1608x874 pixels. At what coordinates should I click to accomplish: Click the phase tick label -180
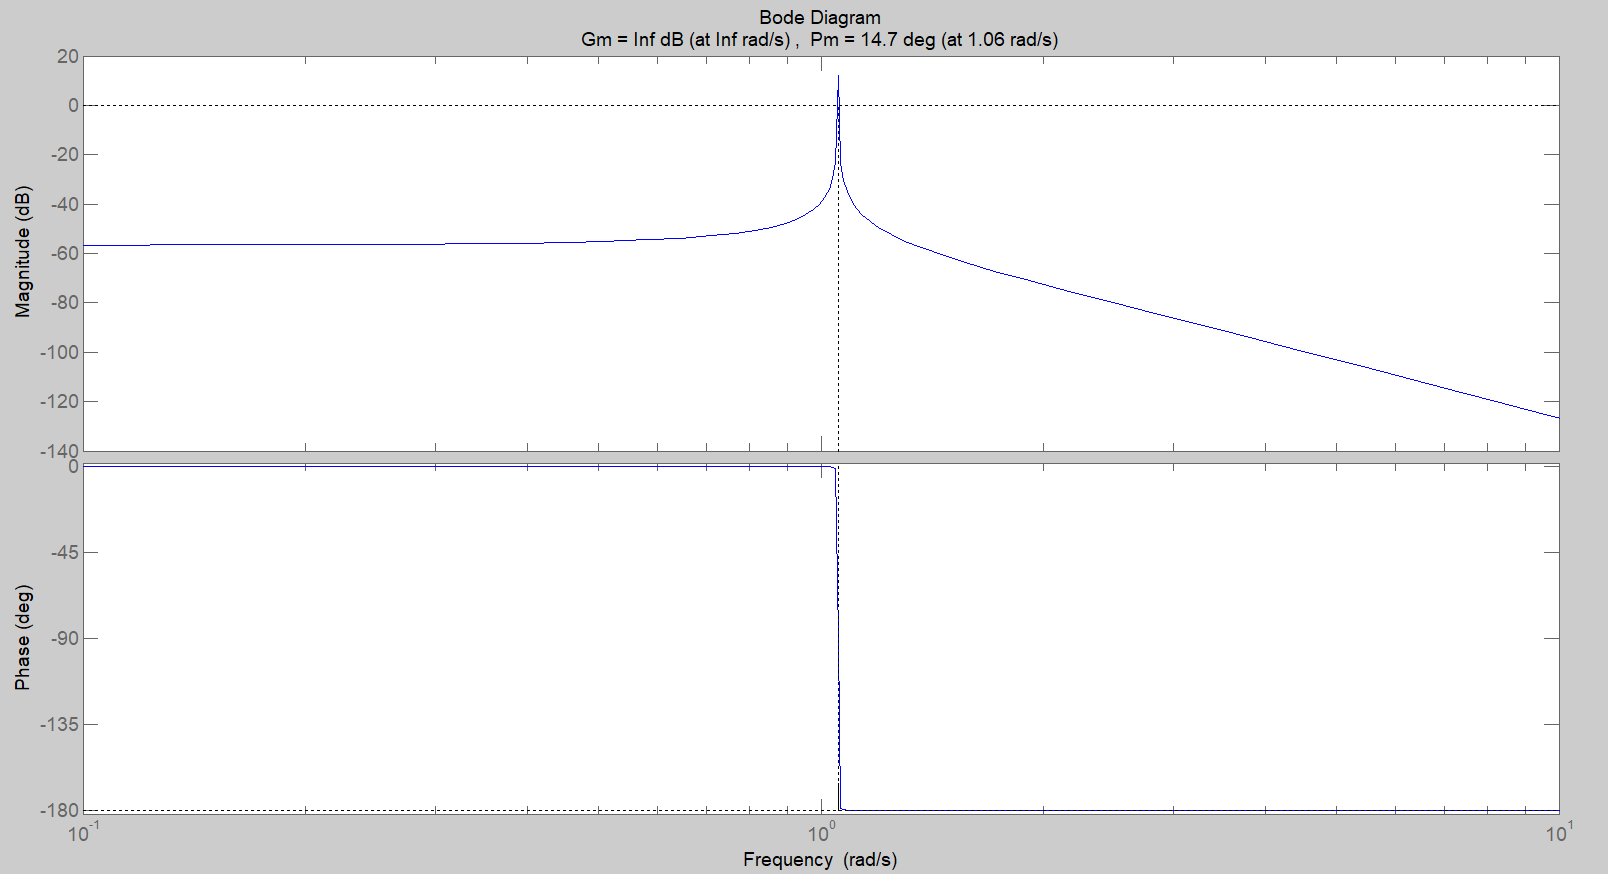(x=59, y=810)
